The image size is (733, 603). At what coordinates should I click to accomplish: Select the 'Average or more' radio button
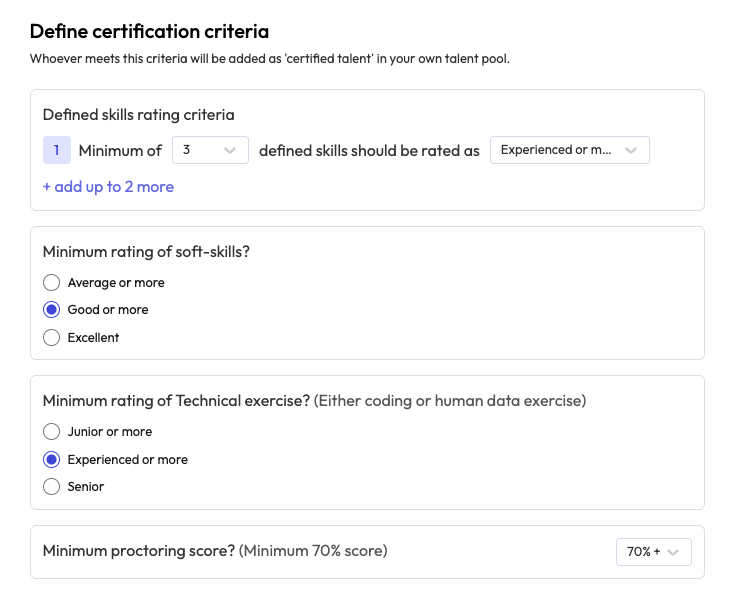(52, 283)
